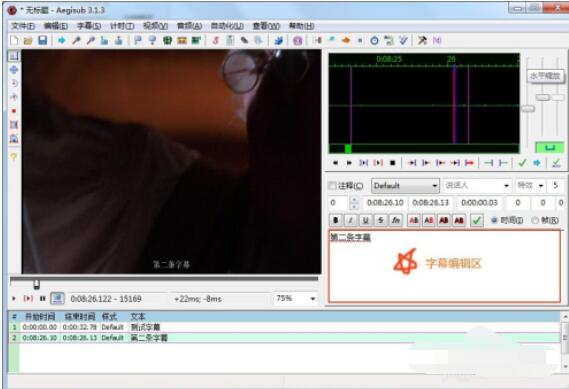Select the Drag subtitles video tool

(x=13, y=69)
